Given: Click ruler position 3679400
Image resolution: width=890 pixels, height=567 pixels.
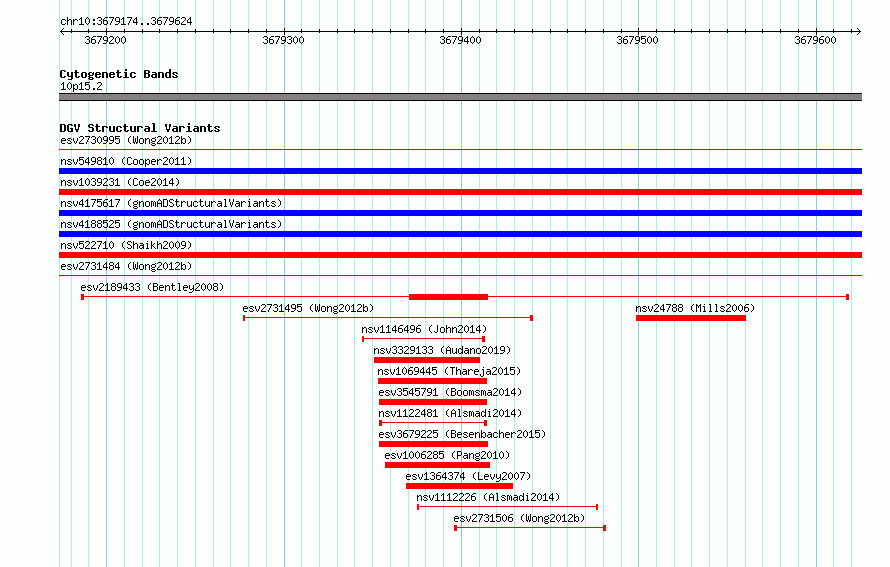Looking at the screenshot, I should pos(460,40).
